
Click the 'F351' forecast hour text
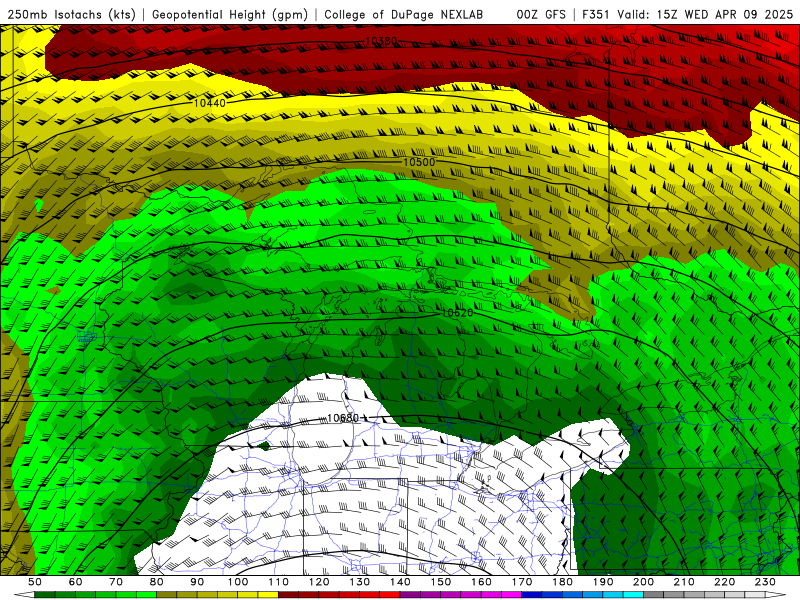coord(596,14)
